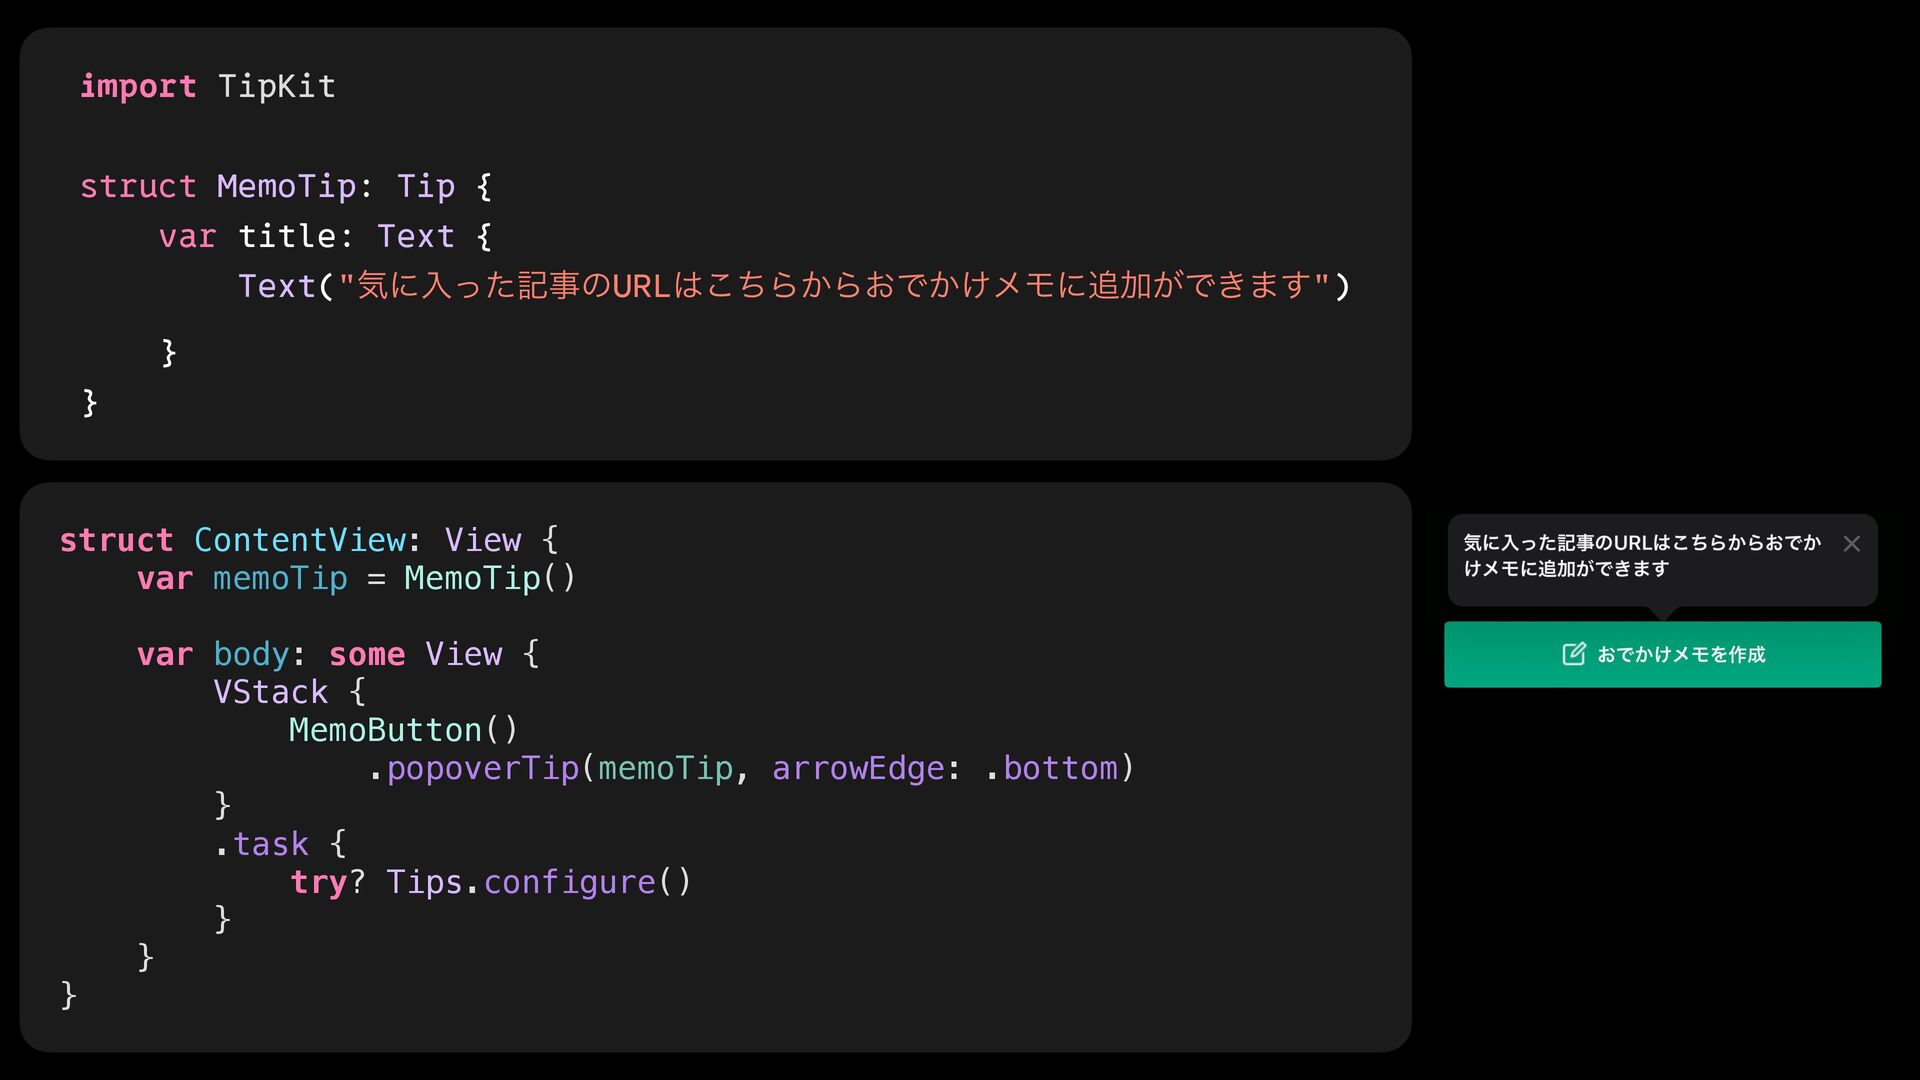Click the compose pencil icon on the green button
The width and height of the screenshot is (1920, 1080).
[1573, 654]
